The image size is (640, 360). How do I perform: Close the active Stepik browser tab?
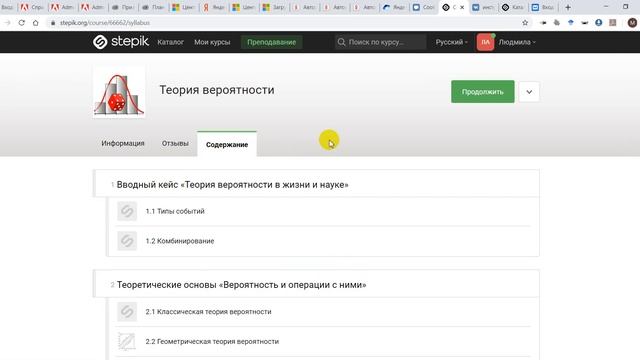pyautogui.click(x=462, y=7)
